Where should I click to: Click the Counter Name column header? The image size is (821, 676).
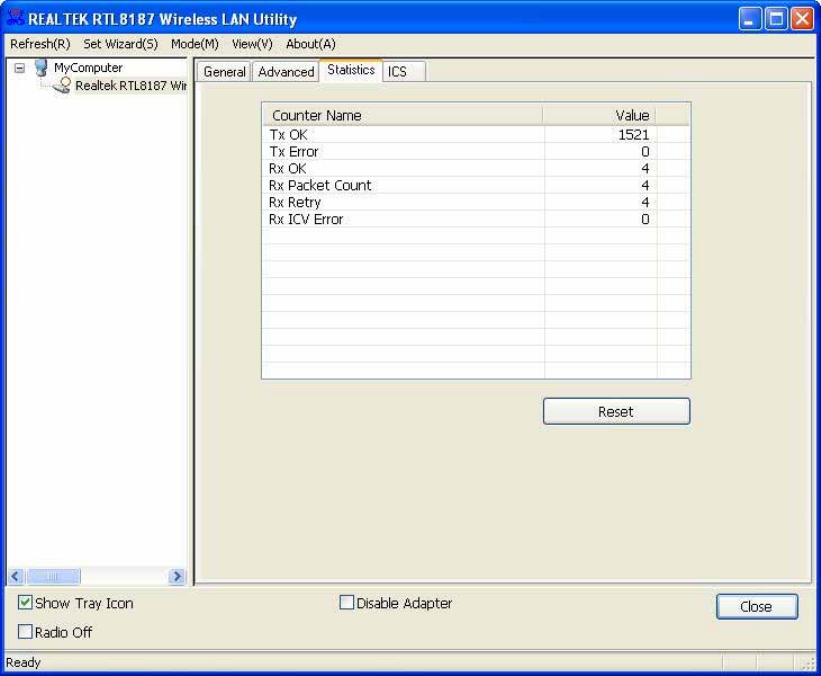(402, 115)
